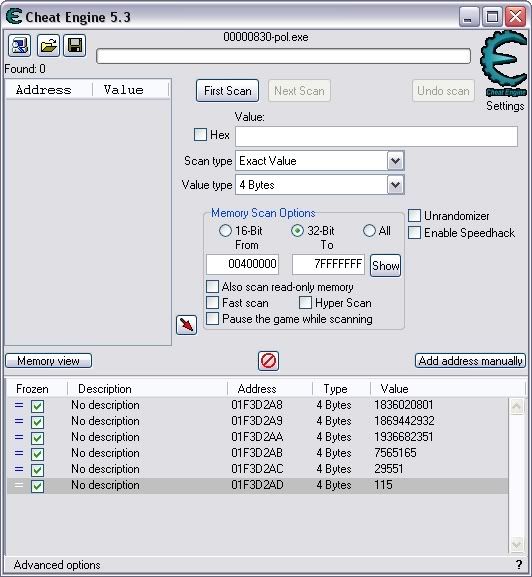Image resolution: width=532 pixels, height=577 pixels.
Task: Click freeze indicator for address 01F3D2AC
Action: tap(19, 469)
